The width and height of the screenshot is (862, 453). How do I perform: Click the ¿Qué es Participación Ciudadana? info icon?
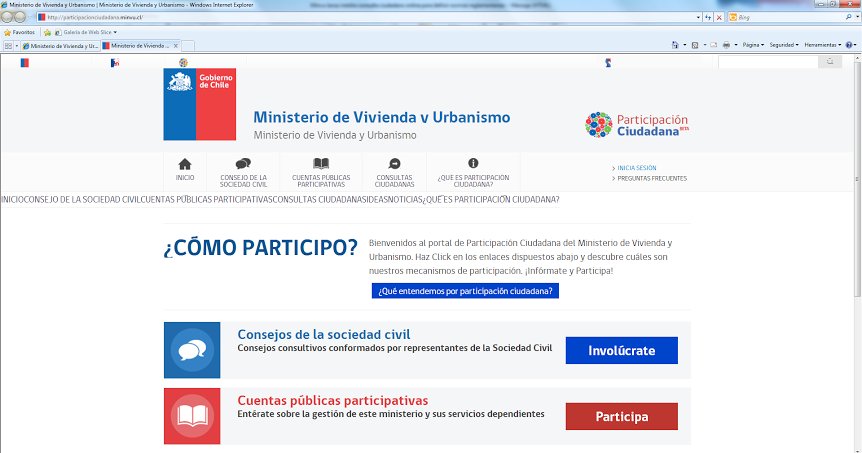click(473, 164)
